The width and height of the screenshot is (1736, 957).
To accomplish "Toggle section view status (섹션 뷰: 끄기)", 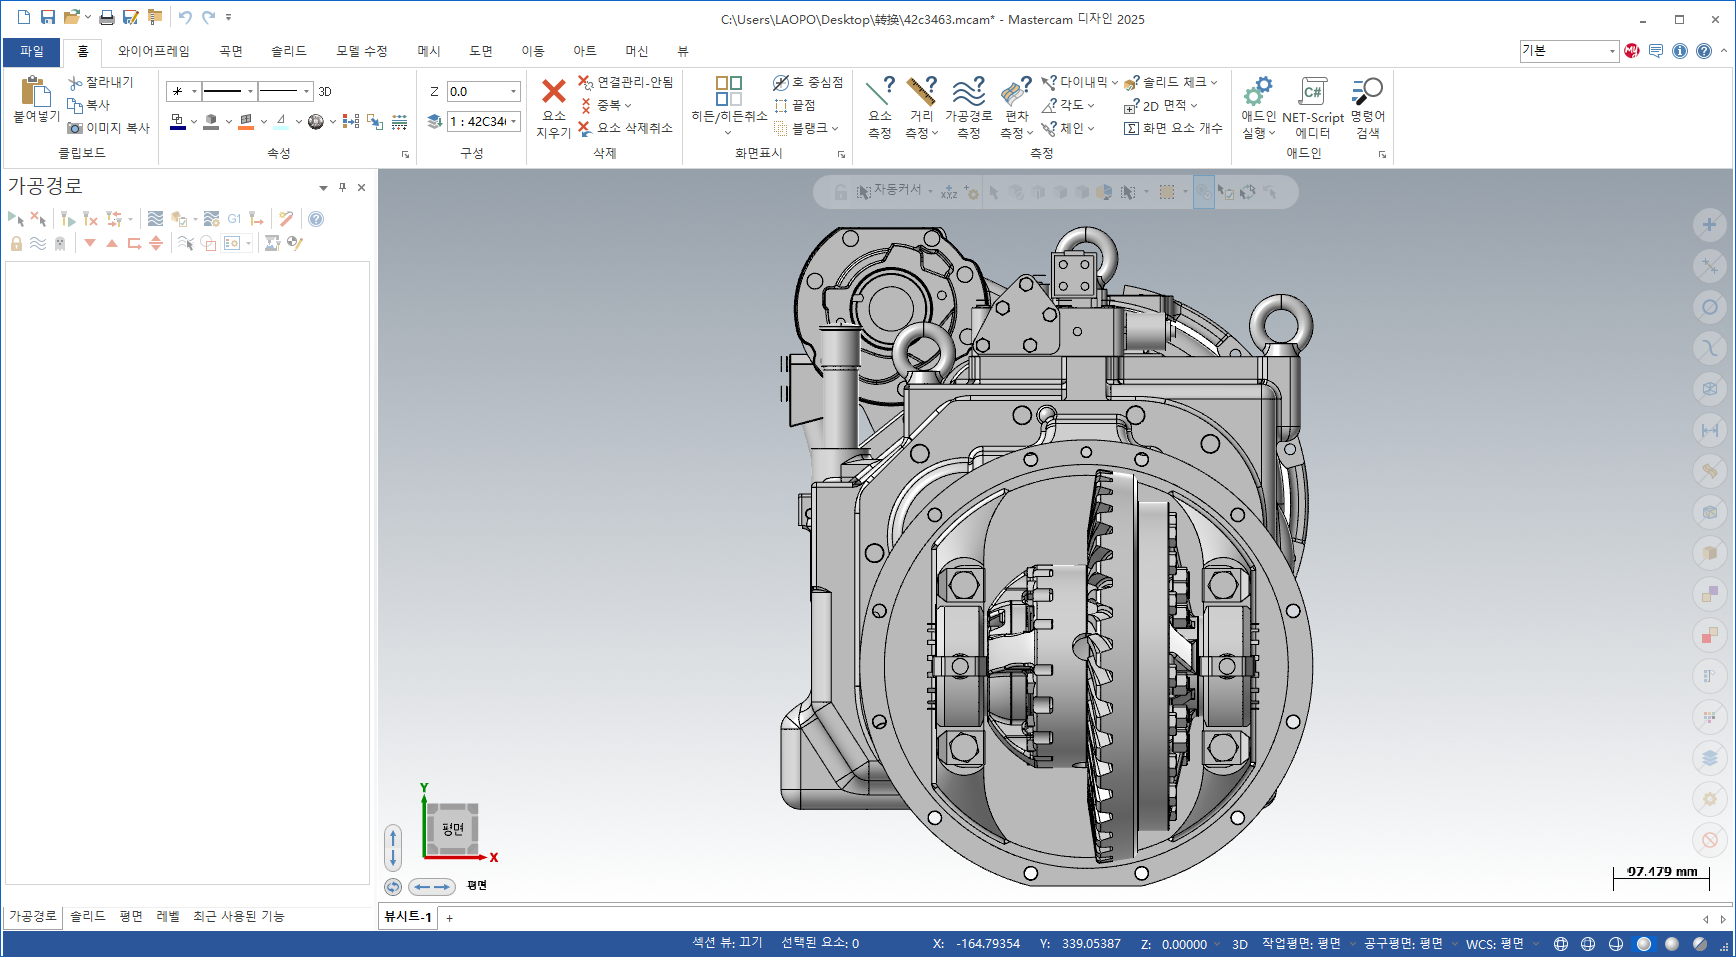I will tap(727, 943).
